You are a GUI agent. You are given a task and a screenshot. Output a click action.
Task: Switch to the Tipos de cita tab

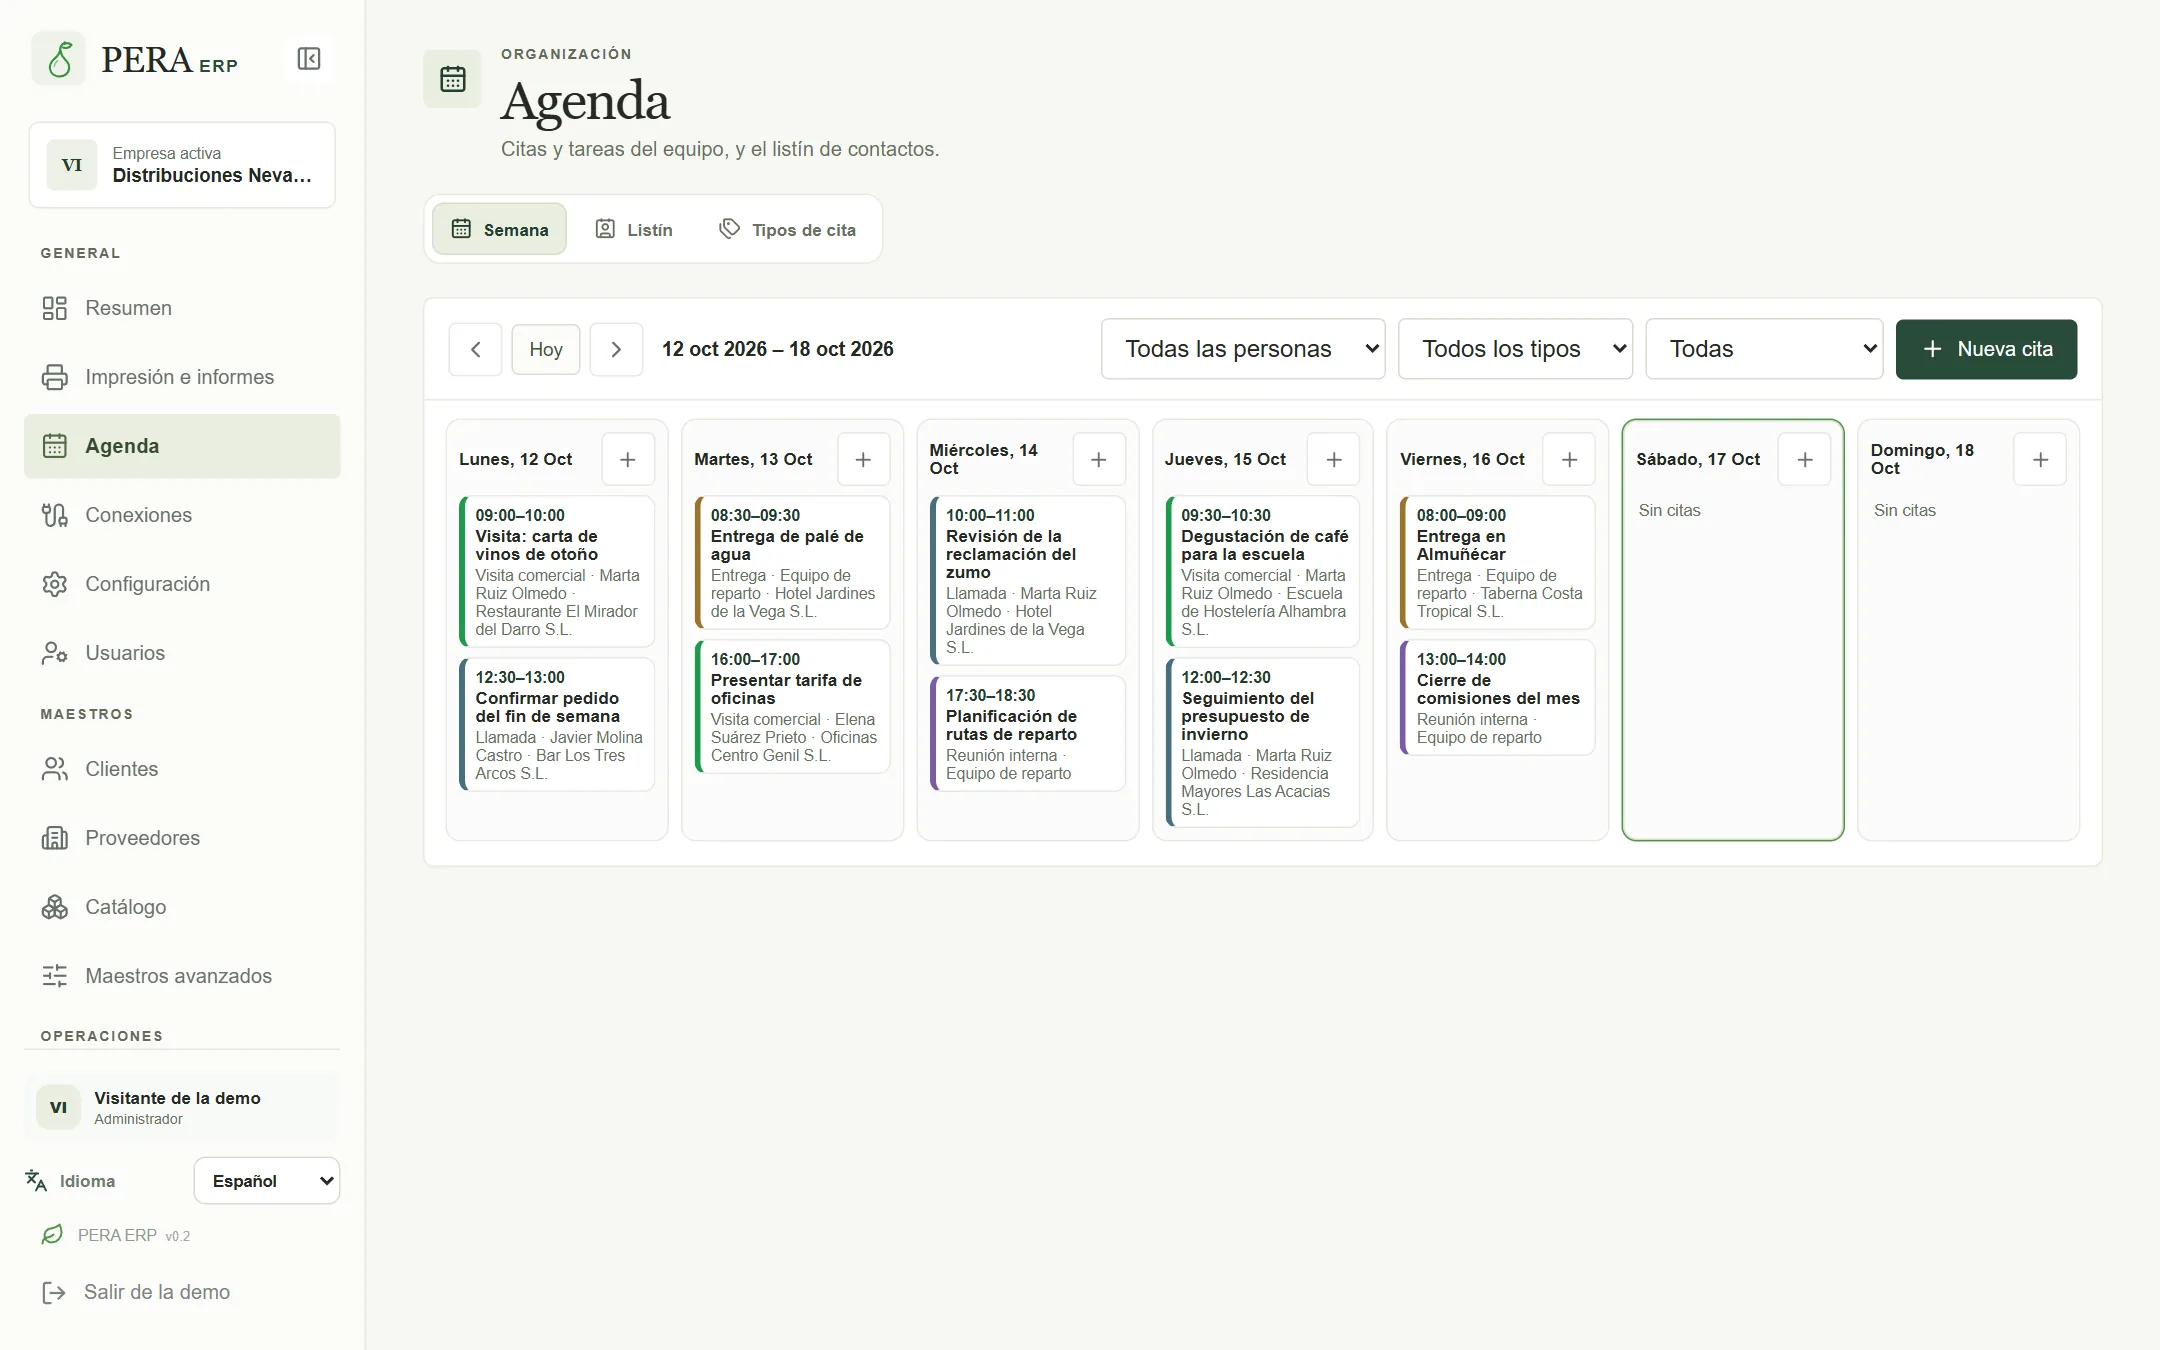point(788,229)
